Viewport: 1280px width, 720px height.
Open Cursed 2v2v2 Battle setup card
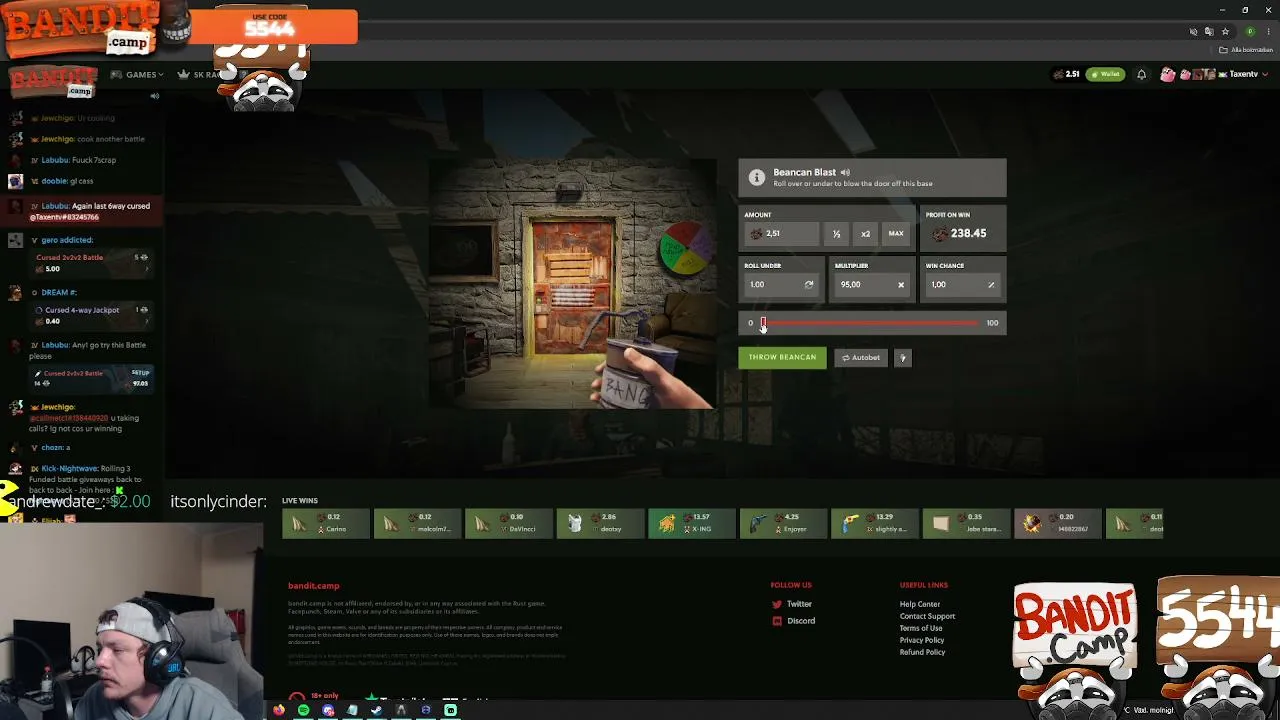coord(91,378)
